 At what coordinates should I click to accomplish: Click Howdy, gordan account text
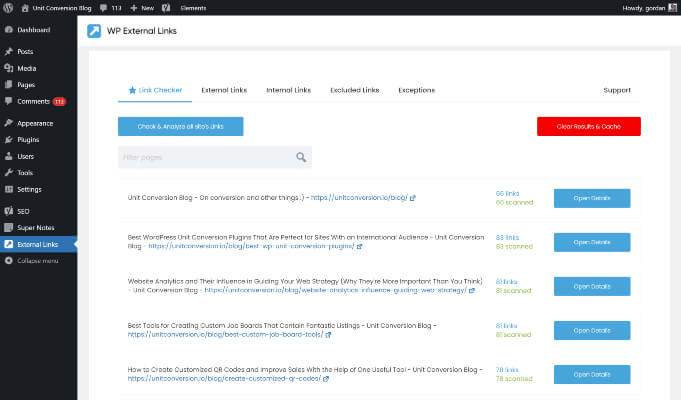644,8
